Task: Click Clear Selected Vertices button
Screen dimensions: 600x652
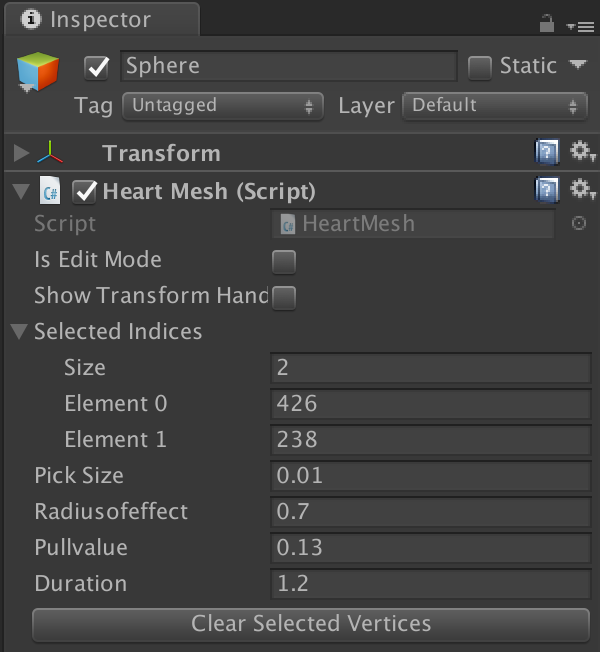Action: point(311,624)
